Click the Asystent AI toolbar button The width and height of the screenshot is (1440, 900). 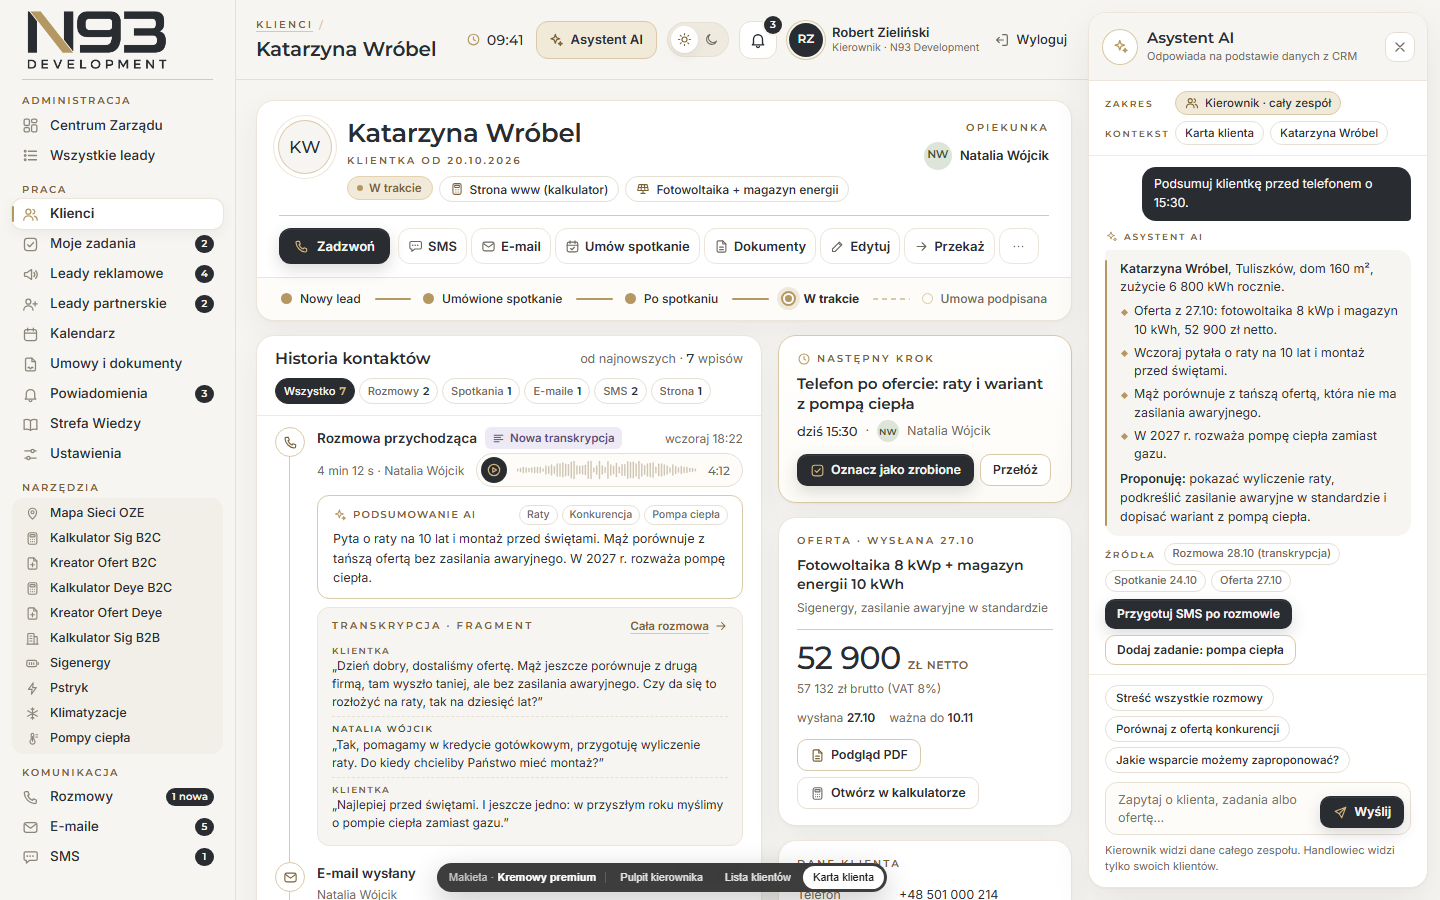coord(596,40)
